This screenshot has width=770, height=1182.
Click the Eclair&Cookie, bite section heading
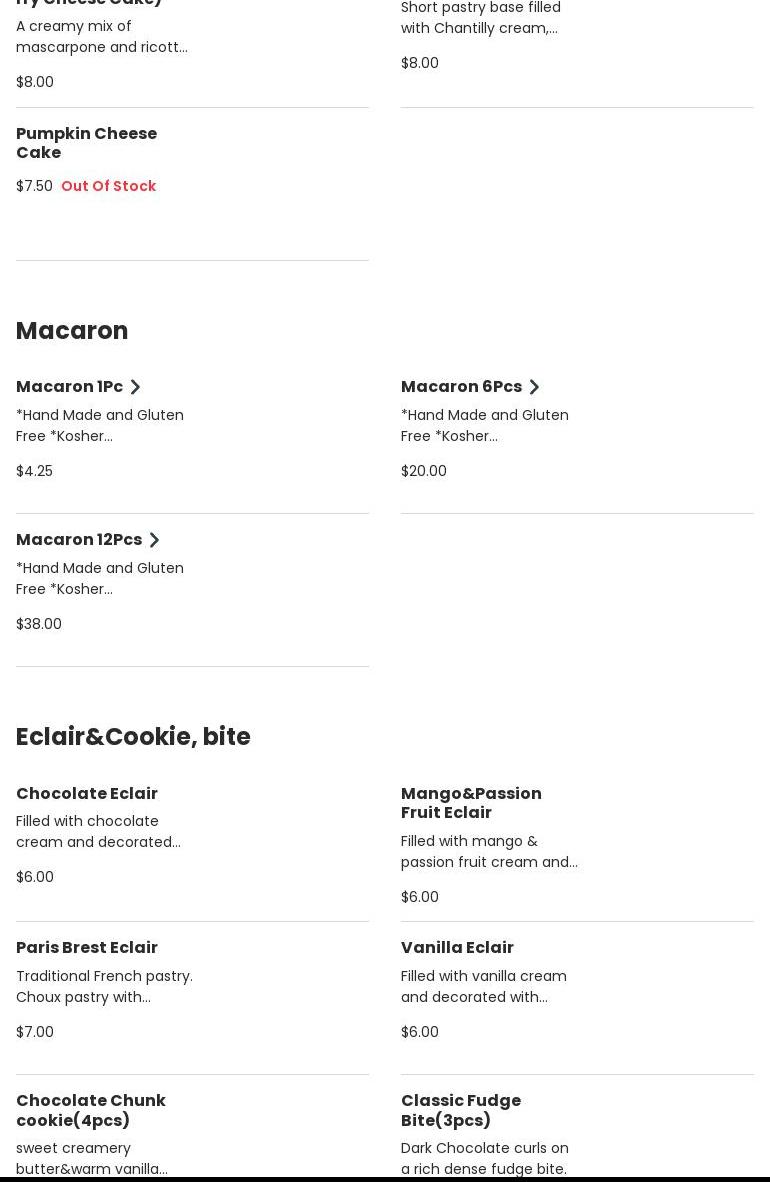click(x=133, y=737)
